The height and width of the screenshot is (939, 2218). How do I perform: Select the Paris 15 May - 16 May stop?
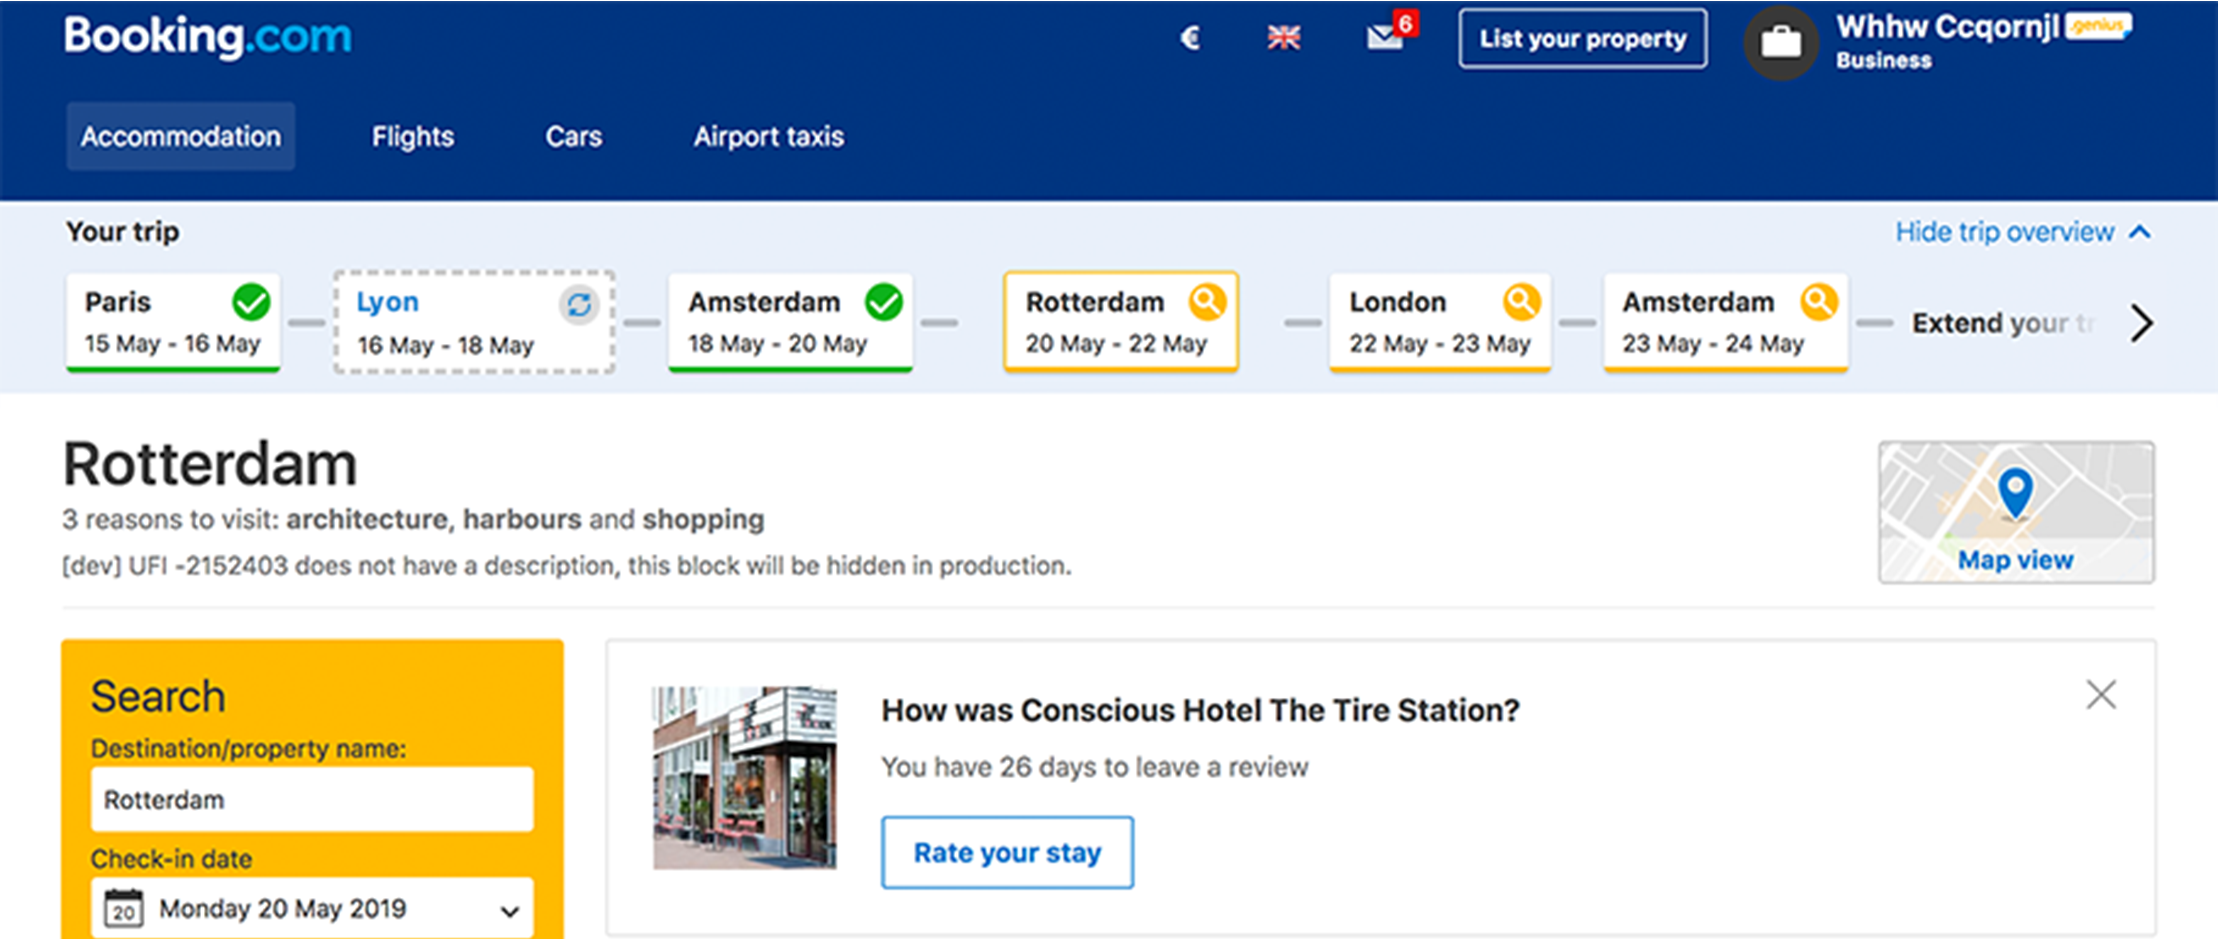click(173, 322)
